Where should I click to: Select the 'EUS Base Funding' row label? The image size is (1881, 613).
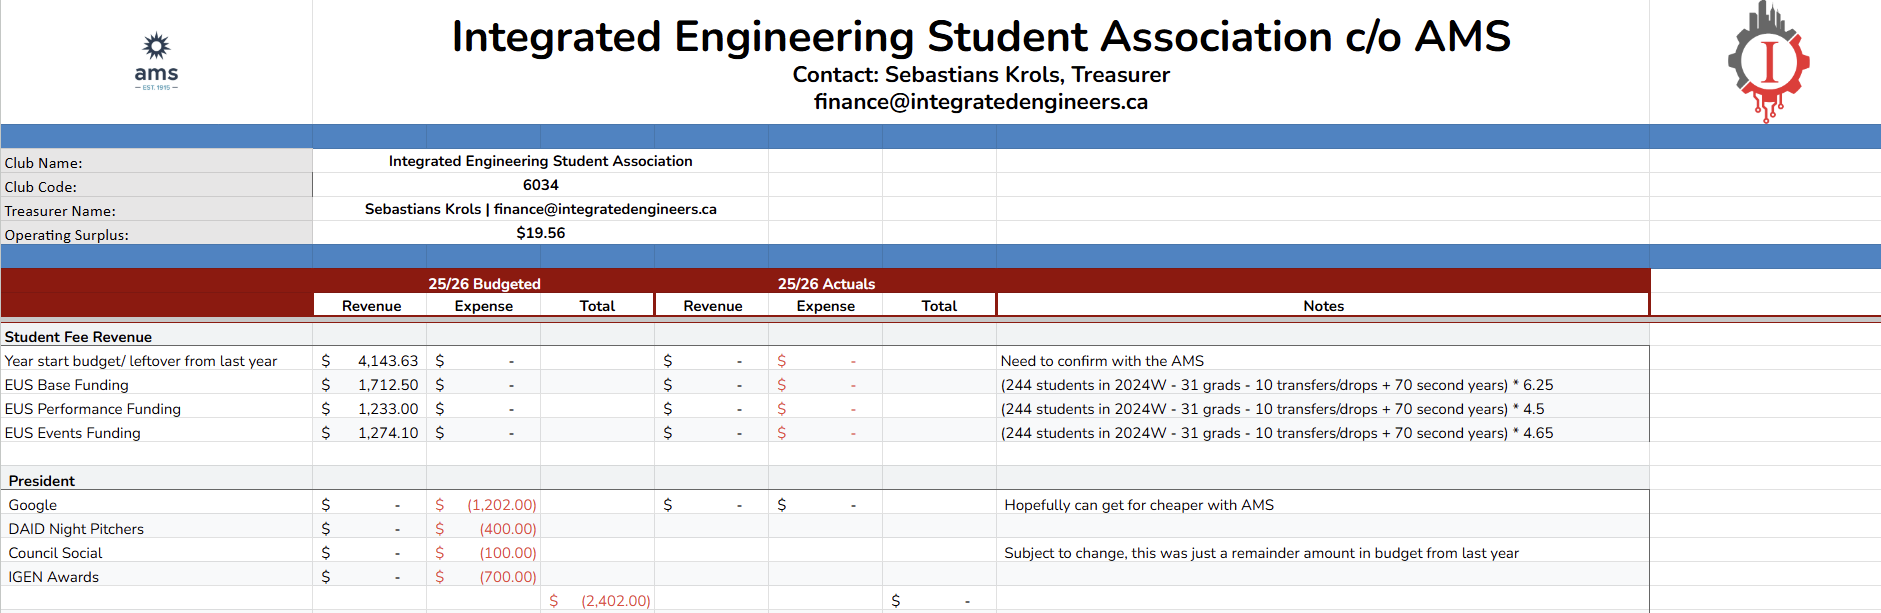[x=67, y=385]
